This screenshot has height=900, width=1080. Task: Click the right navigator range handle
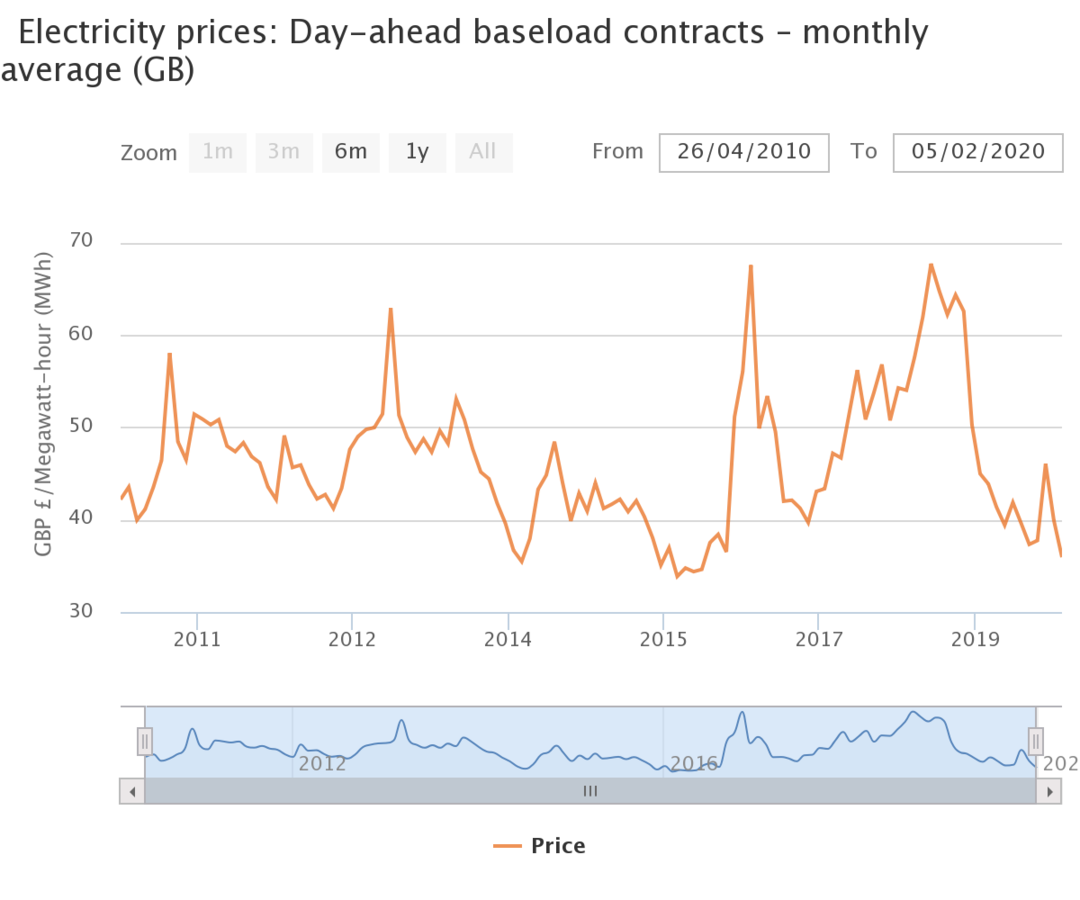tap(1036, 741)
